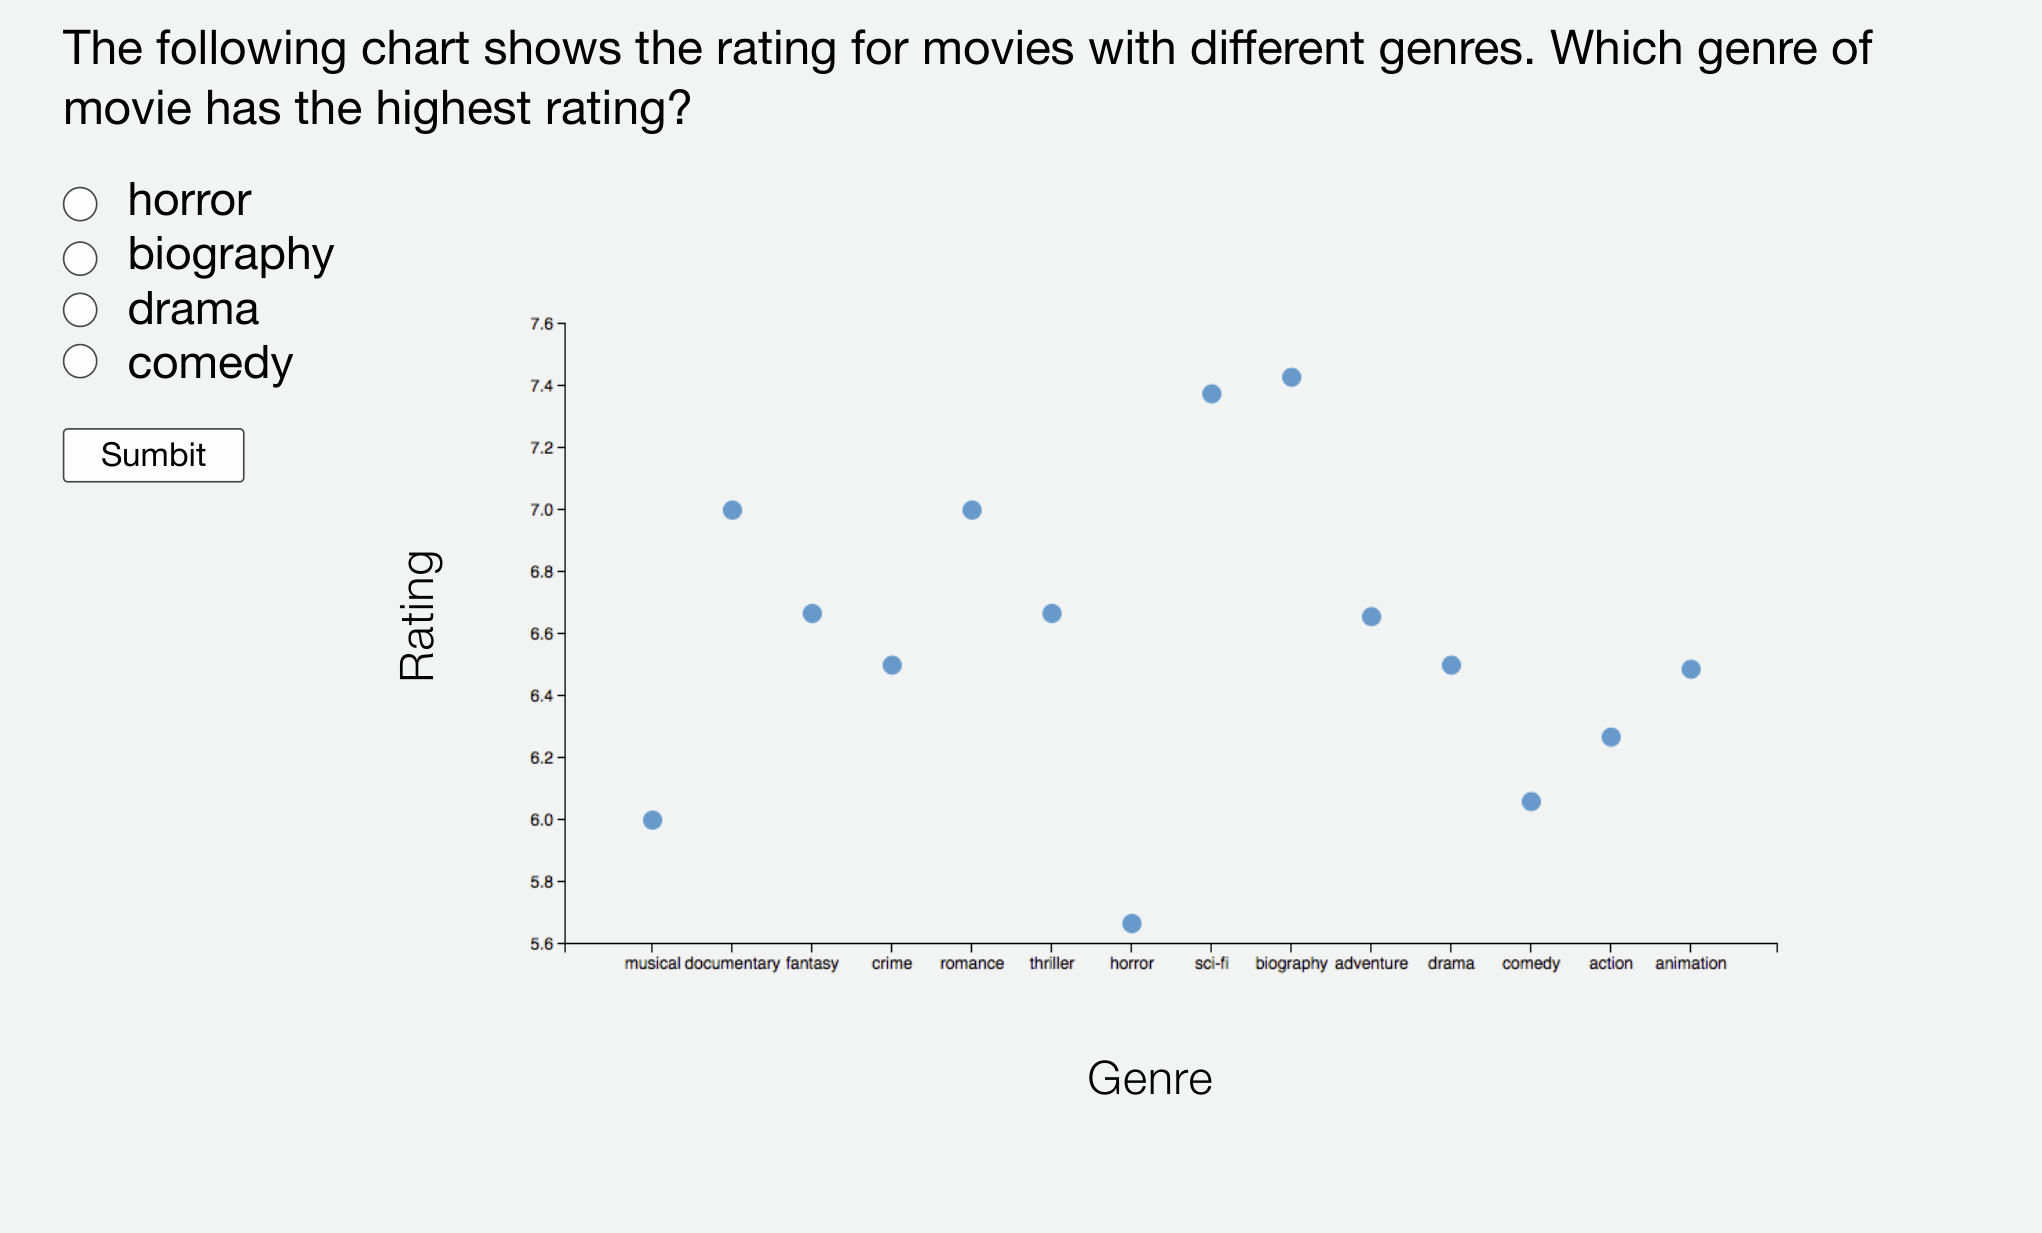Click the drama data point
The image size is (2042, 1233).
coord(1451,665)
